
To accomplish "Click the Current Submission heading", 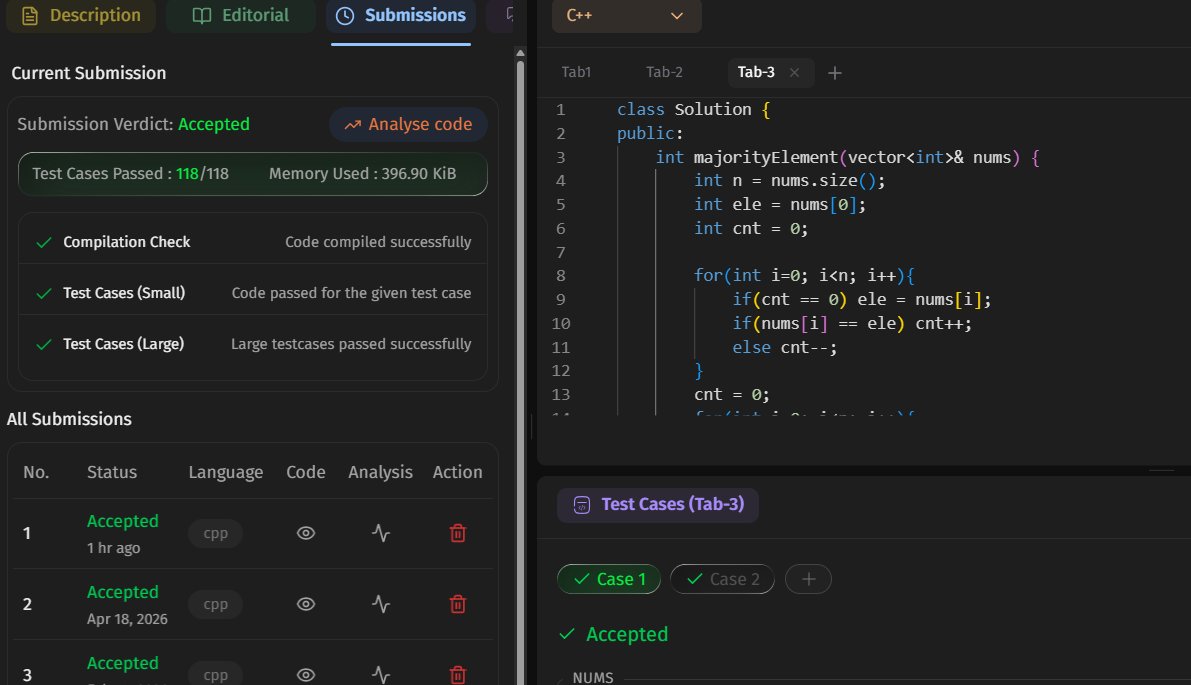I will 88,73.
